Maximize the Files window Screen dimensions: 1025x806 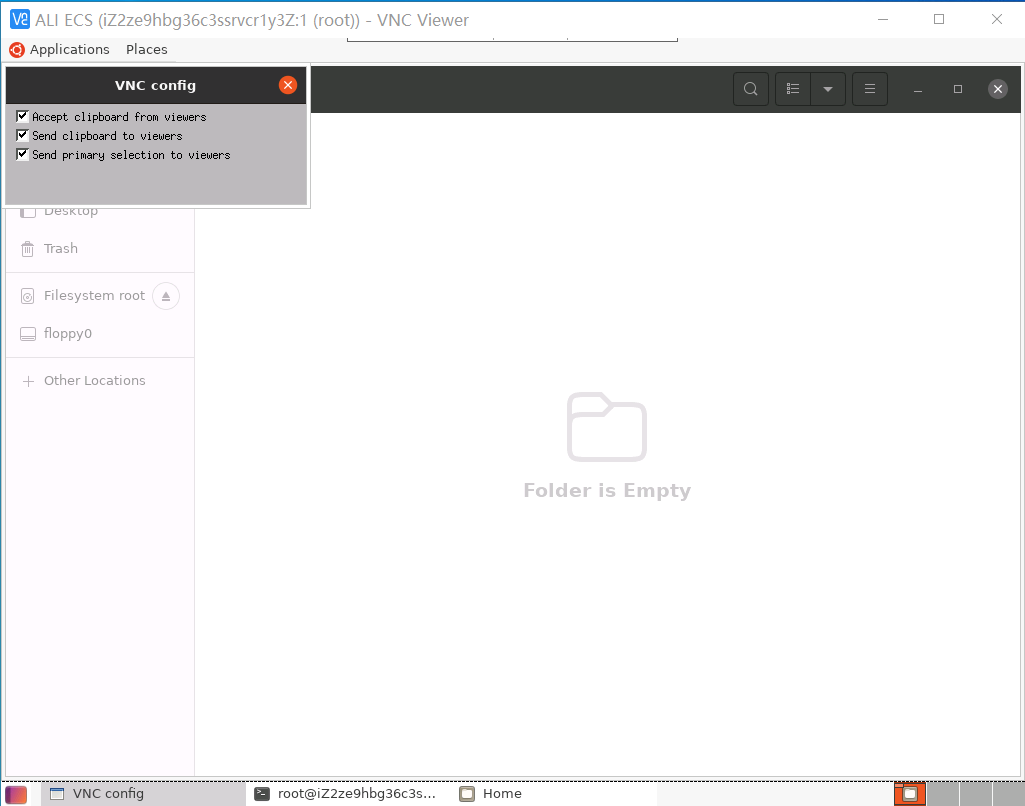[958, 89]
